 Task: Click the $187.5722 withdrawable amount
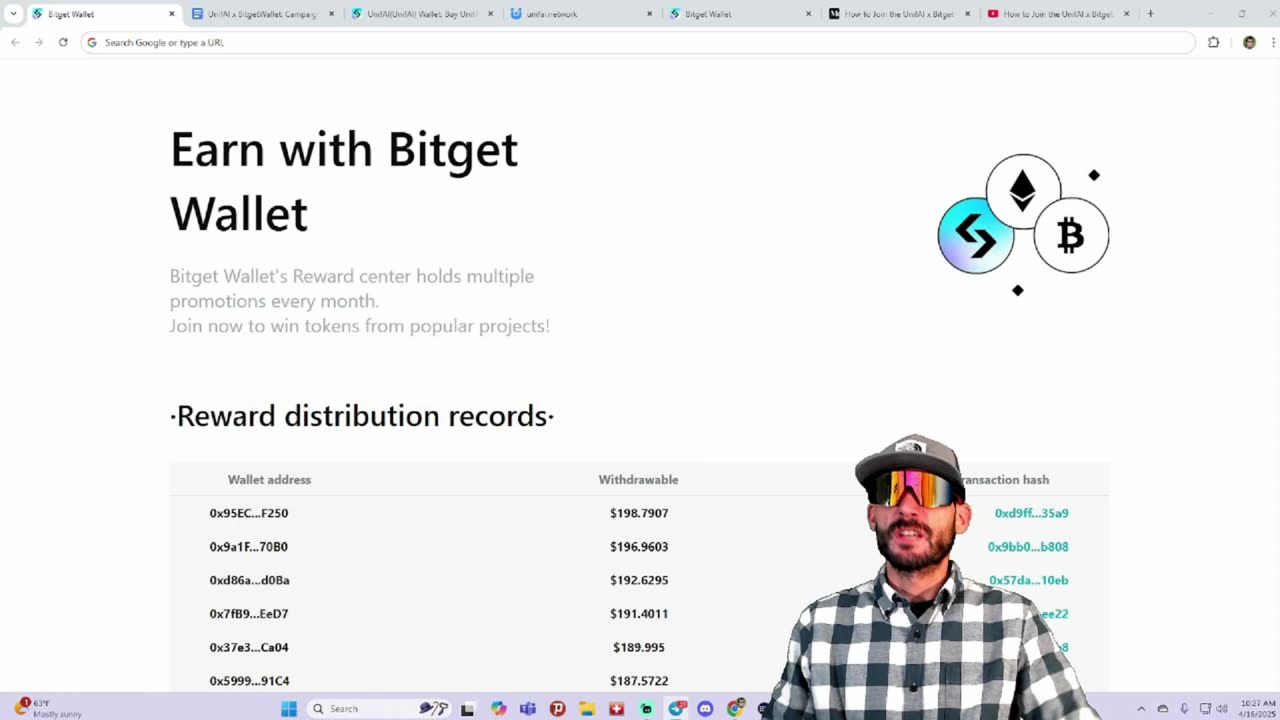click(639, 681)
